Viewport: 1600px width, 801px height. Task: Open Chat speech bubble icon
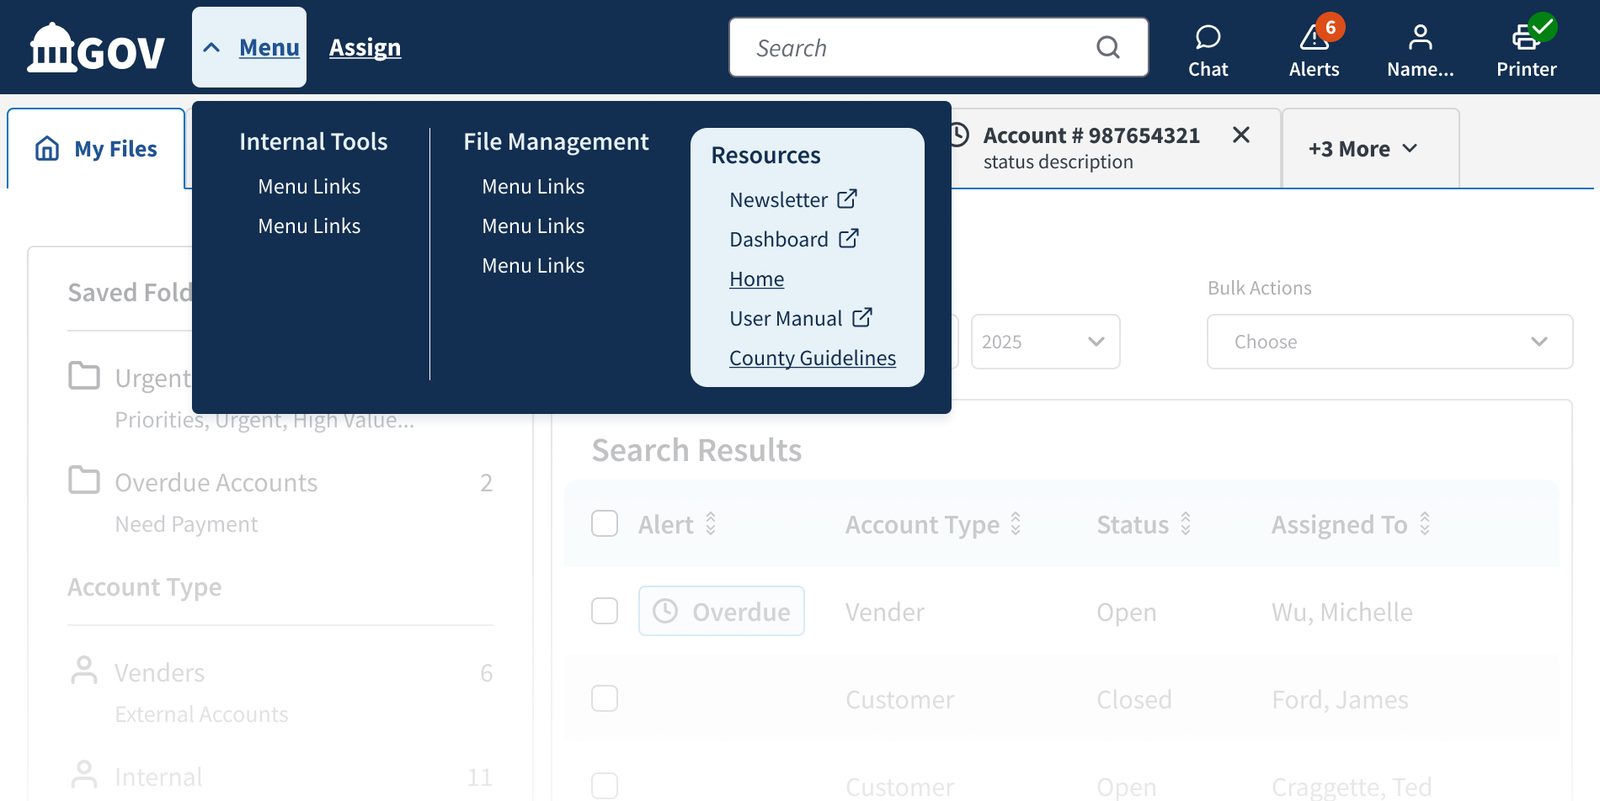point(1208,38)
